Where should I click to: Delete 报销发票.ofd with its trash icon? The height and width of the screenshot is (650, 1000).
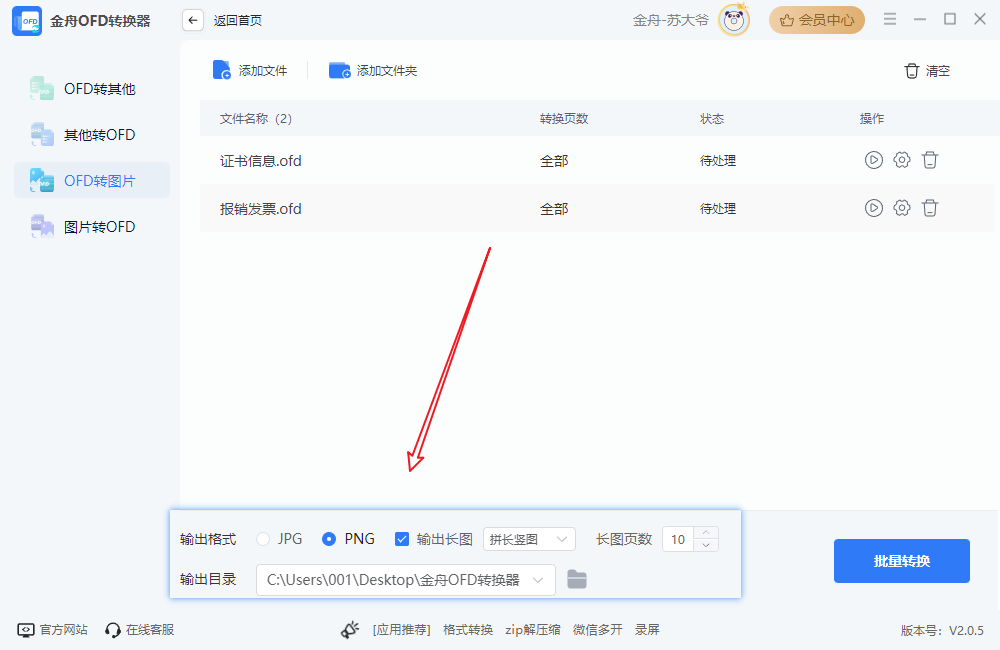pyautogui.click(x=930, y=207)
